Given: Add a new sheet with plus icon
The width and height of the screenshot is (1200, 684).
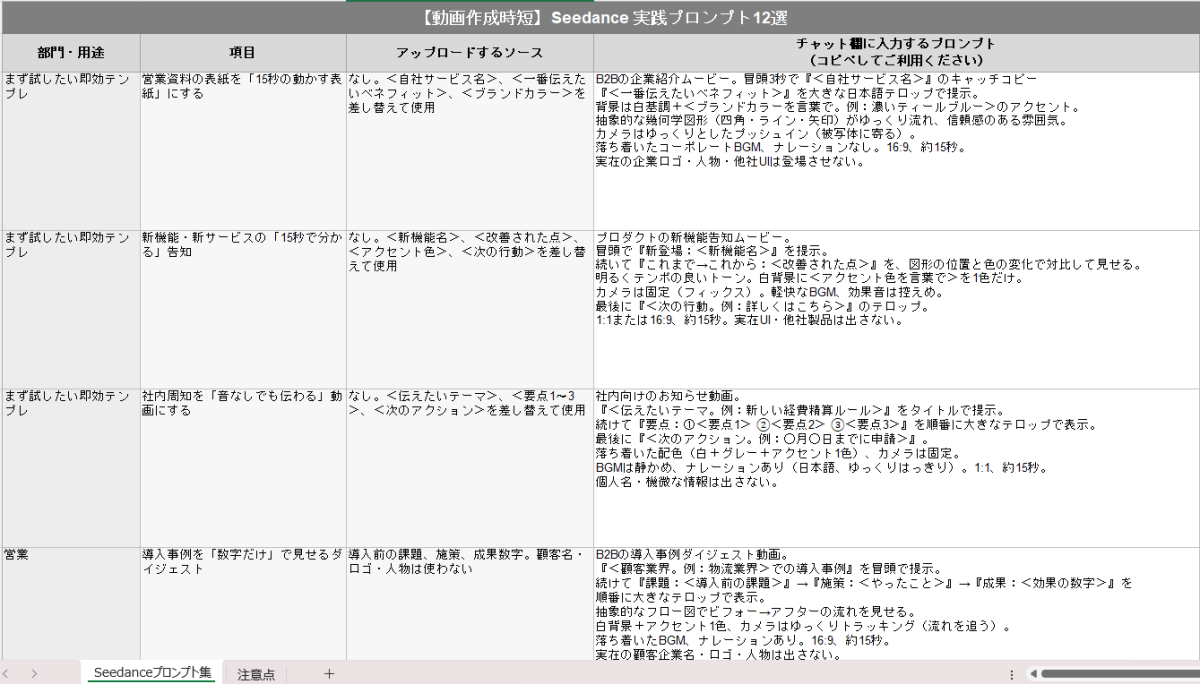Looking at the screenshot, I should 329,674.
